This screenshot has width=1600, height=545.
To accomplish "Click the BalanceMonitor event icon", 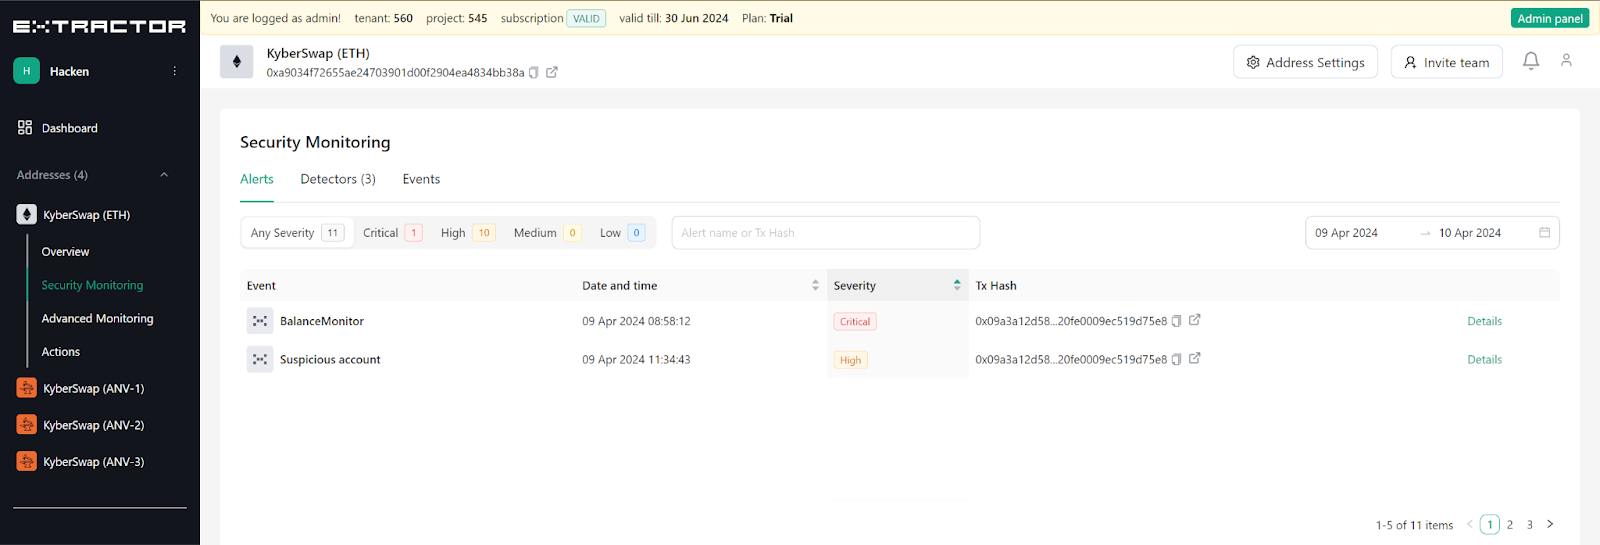I will 260,321.
